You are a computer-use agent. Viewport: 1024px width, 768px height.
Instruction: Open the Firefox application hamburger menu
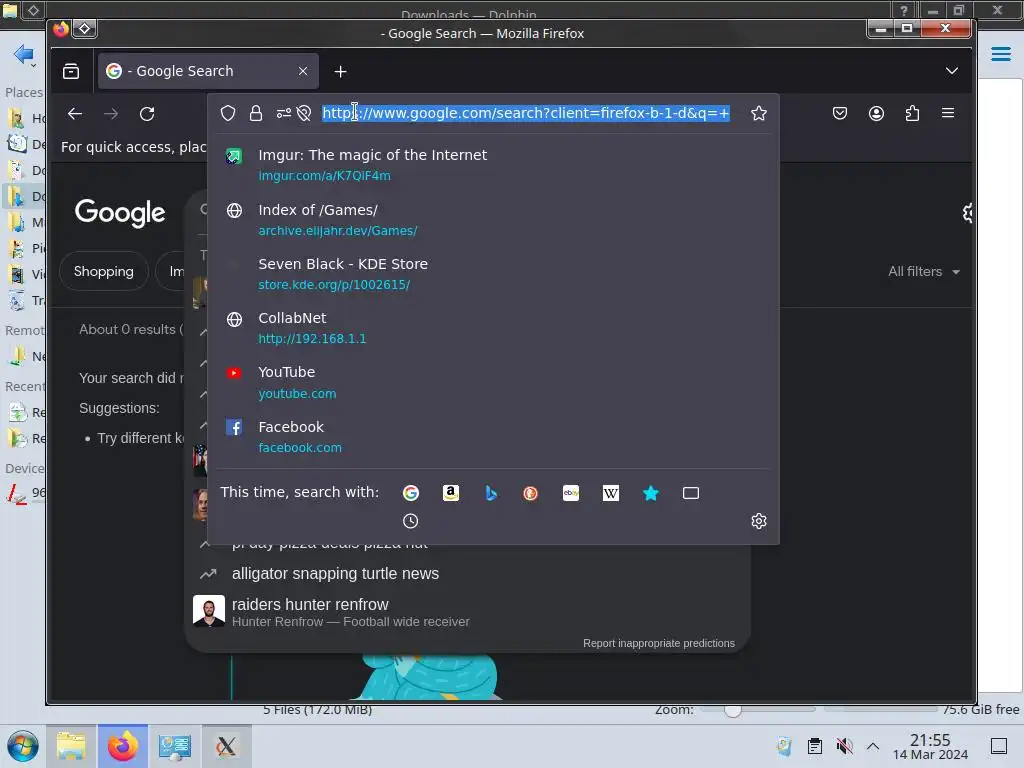pos(948,113)
